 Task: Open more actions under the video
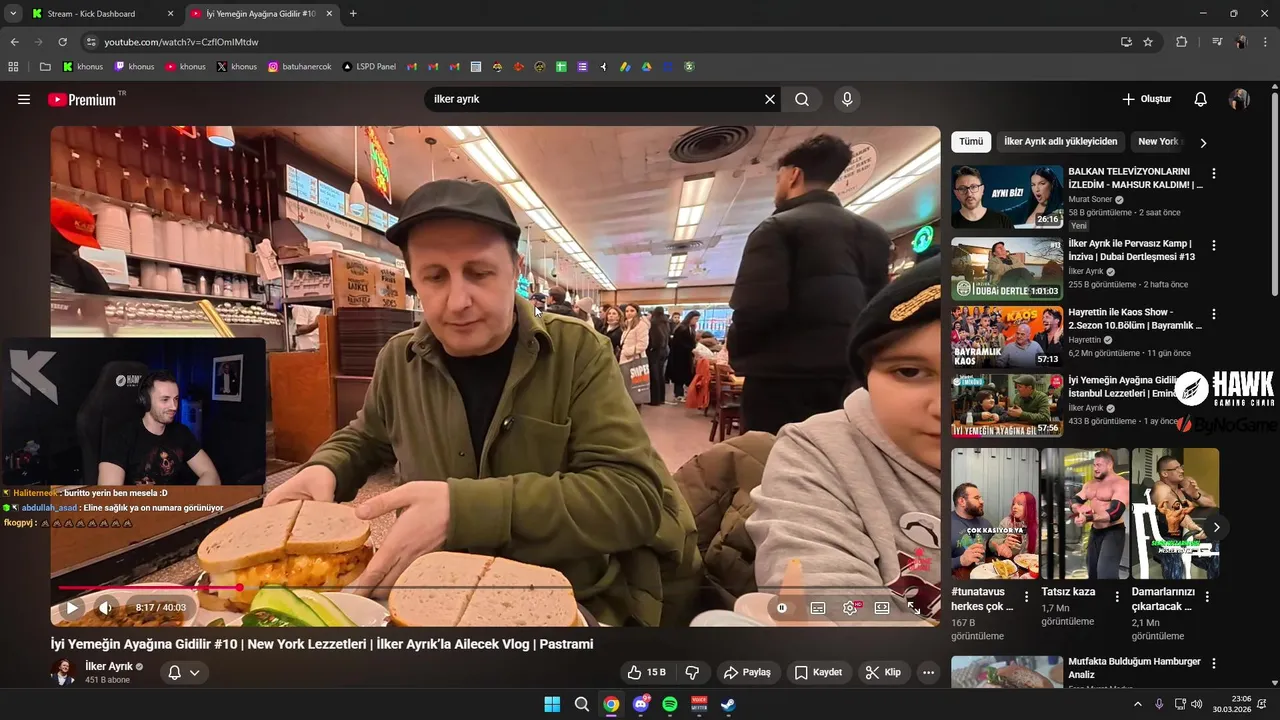click(928, 672)
